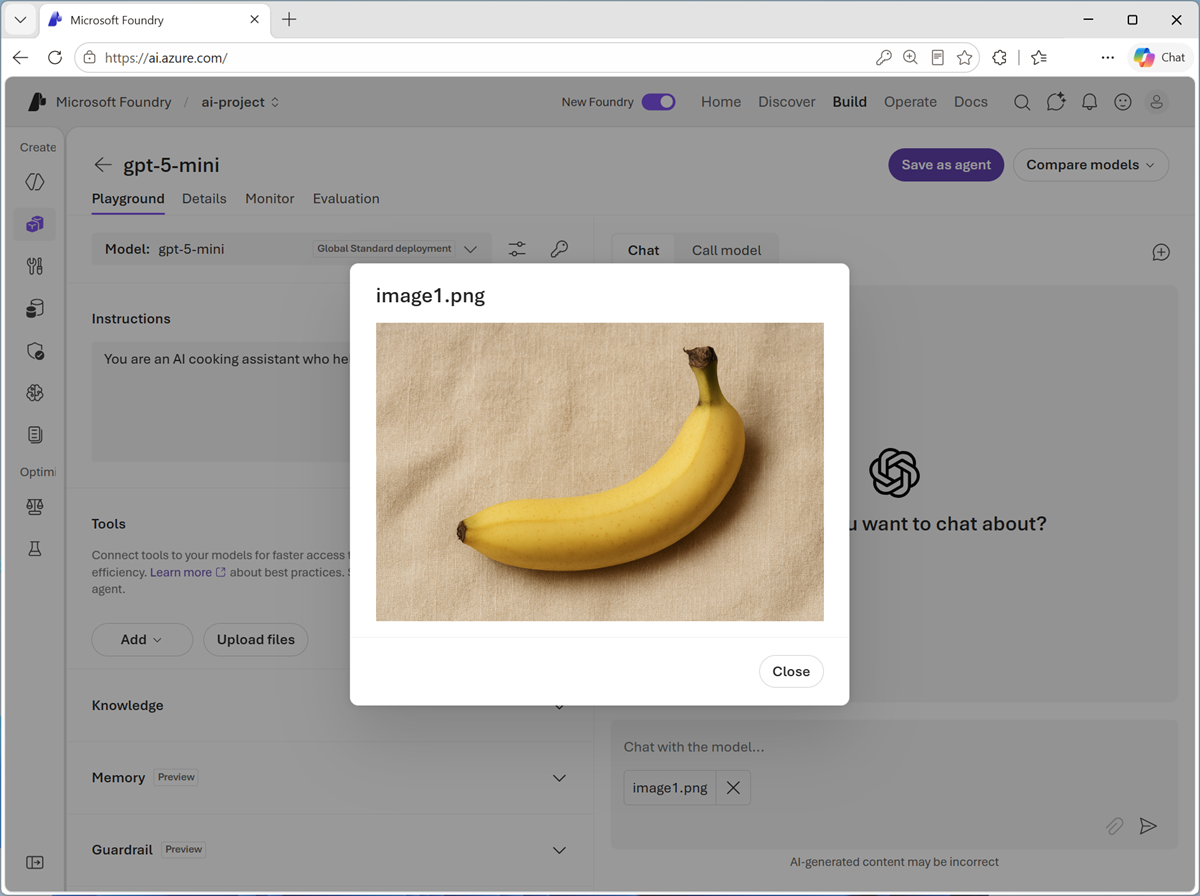
Task: Open the model parameters sliders icon
Action: [517, 249]
